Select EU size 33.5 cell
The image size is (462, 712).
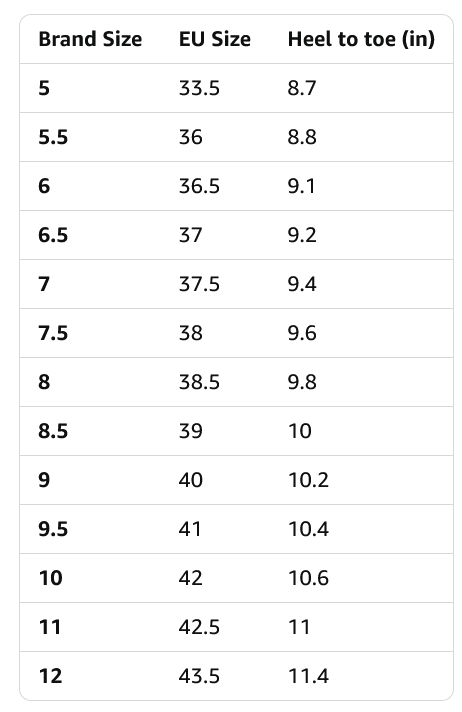pos(199,88)
